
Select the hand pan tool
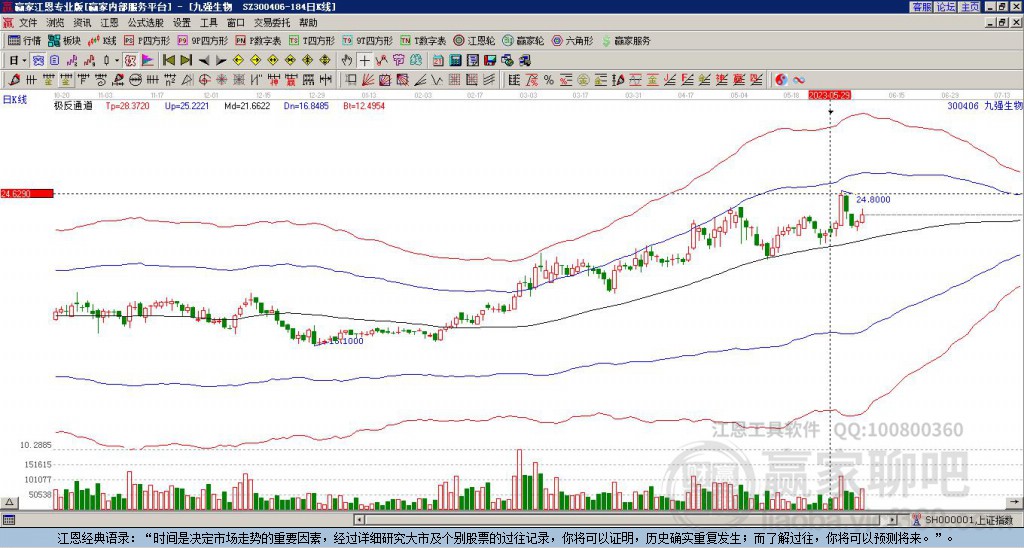(347, 61)
